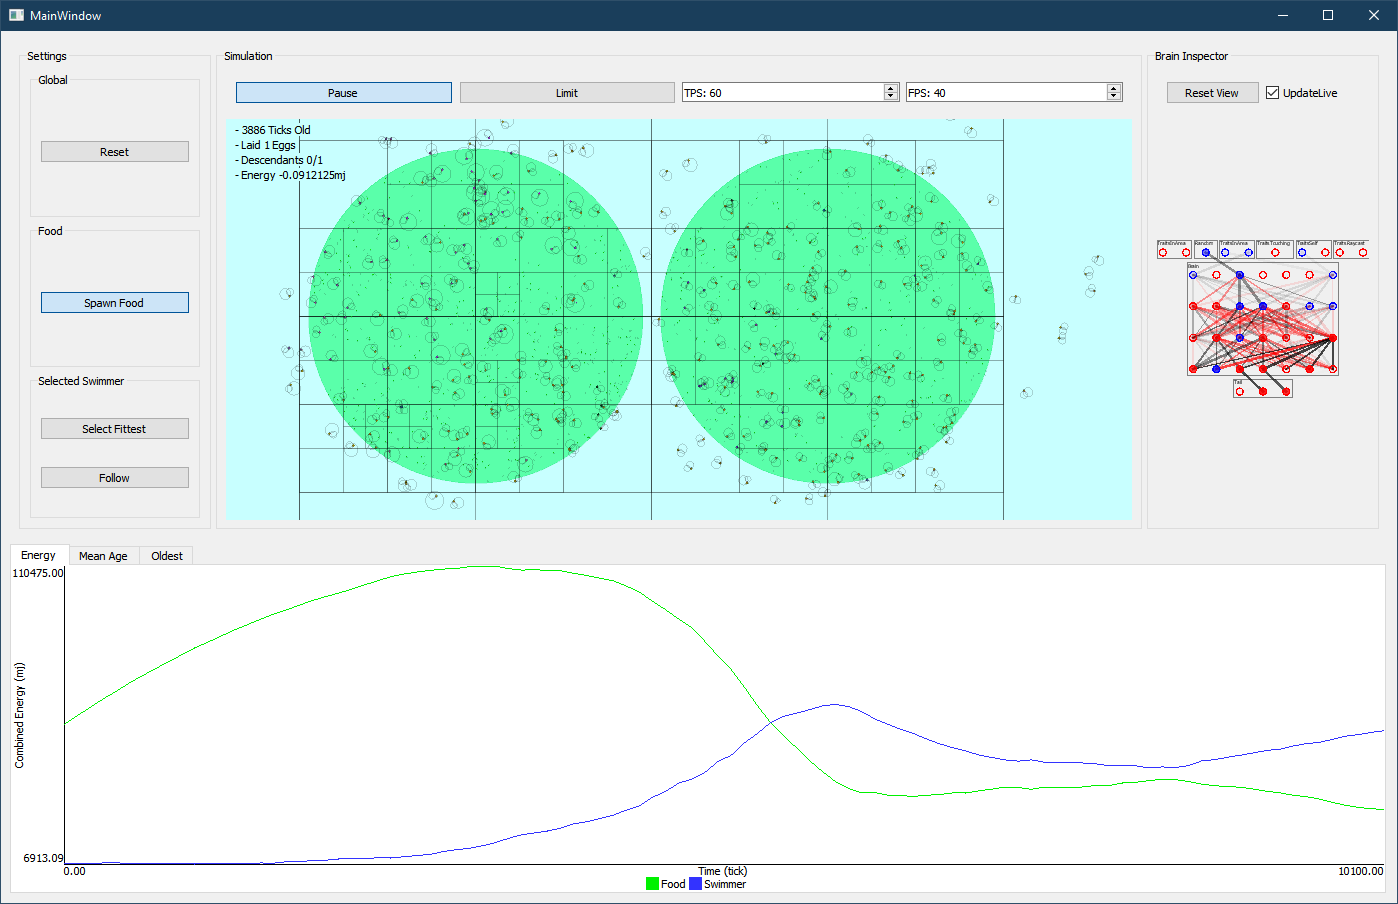The width and height of the screenshot is (1398, 904).
Task: Click the MainWindow application icon in title bar
Action: pyautogui.click(x=16, y=15)
